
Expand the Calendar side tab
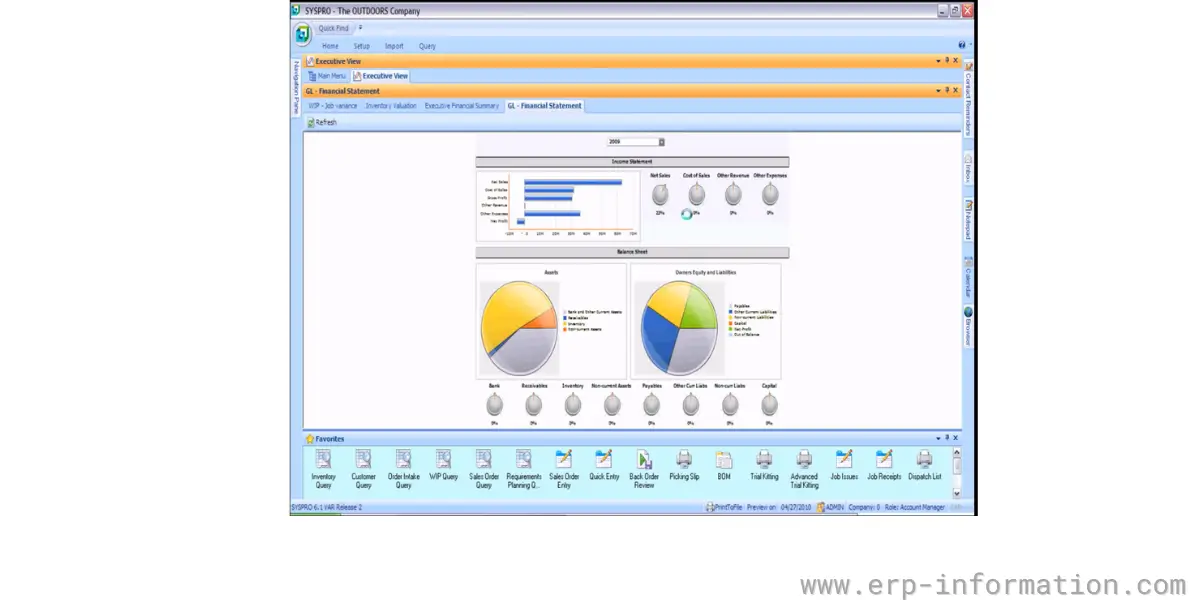(968, 276)
